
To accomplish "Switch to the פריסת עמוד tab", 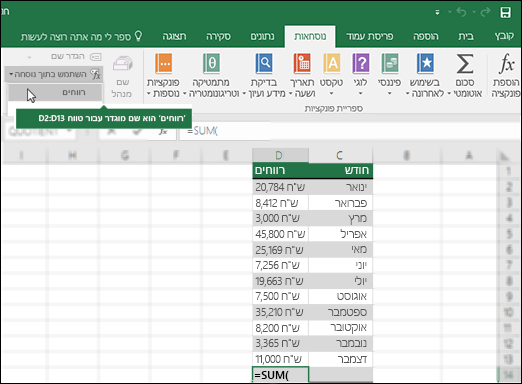I will (x=370, y=36).
